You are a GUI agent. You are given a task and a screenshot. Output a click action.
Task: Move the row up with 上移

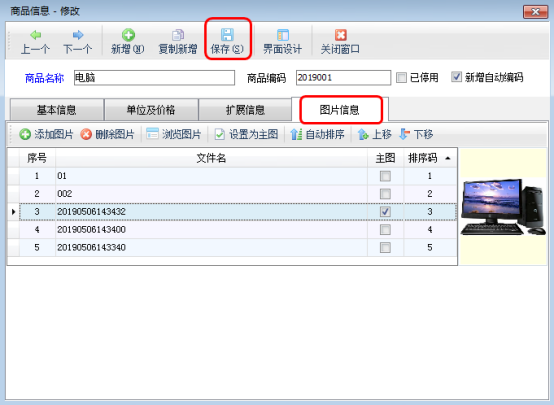[375, 134]
